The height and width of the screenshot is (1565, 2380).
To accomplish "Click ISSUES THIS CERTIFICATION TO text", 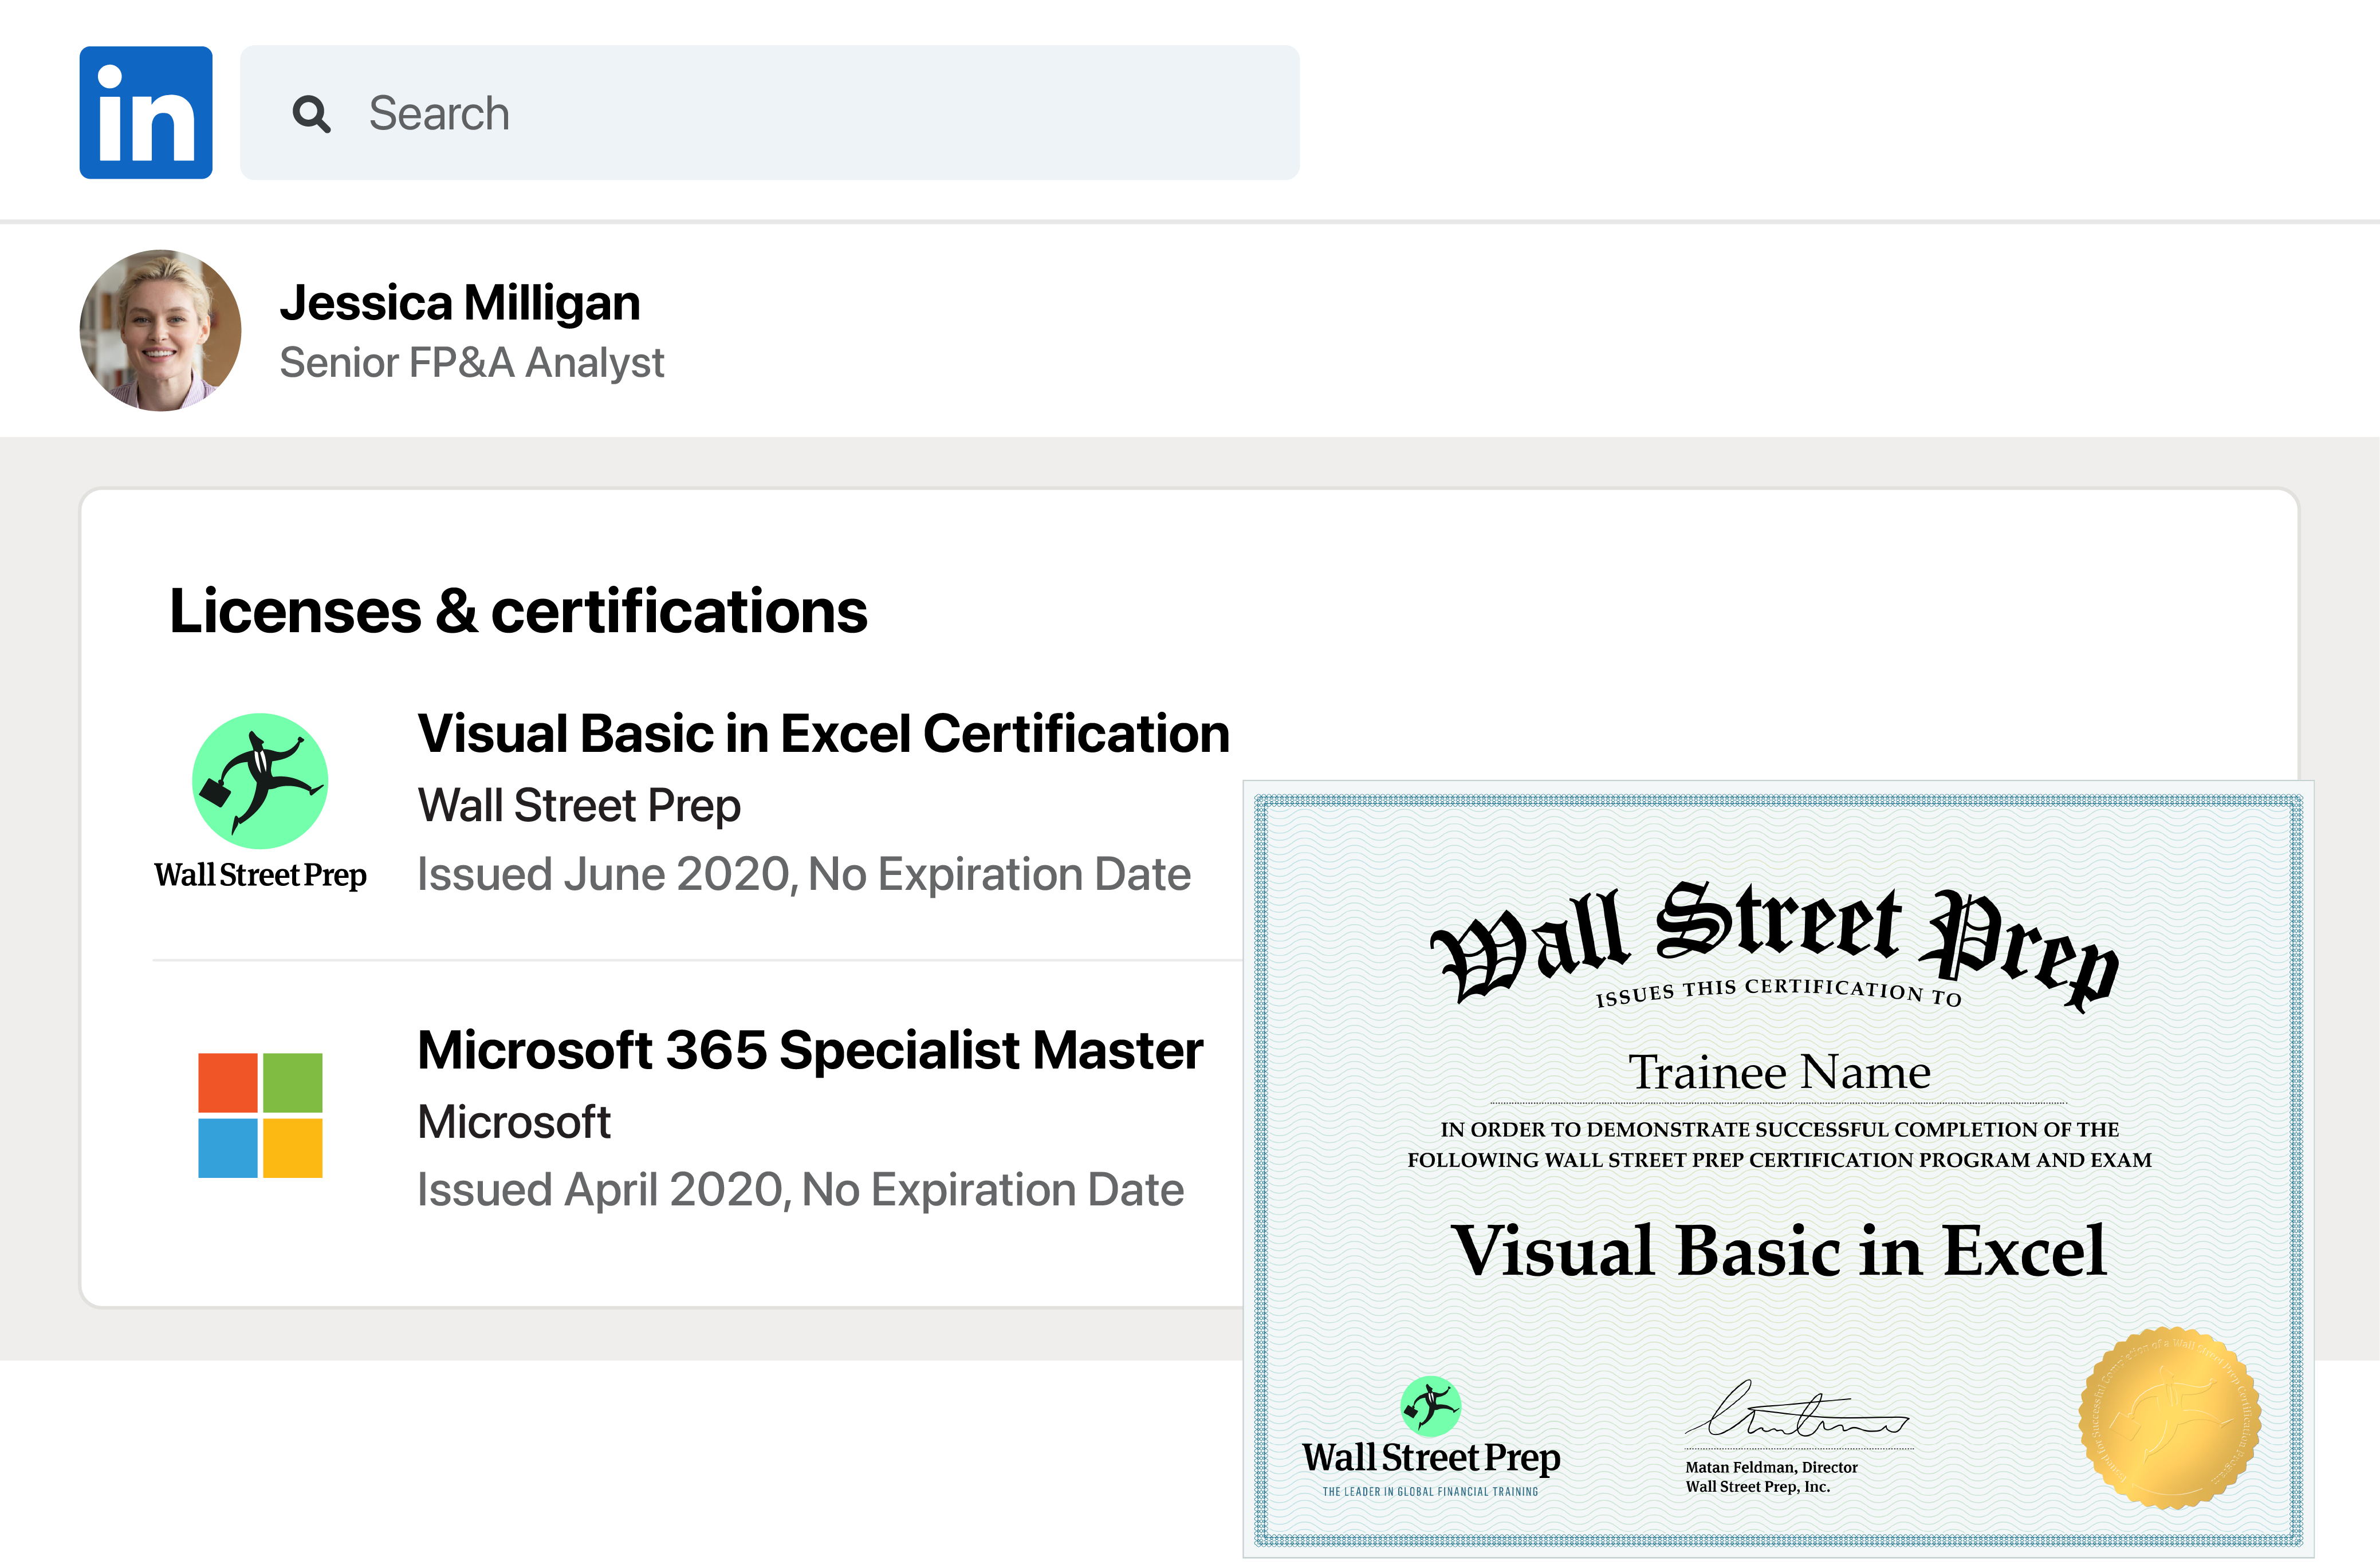I will point(1778,992).
